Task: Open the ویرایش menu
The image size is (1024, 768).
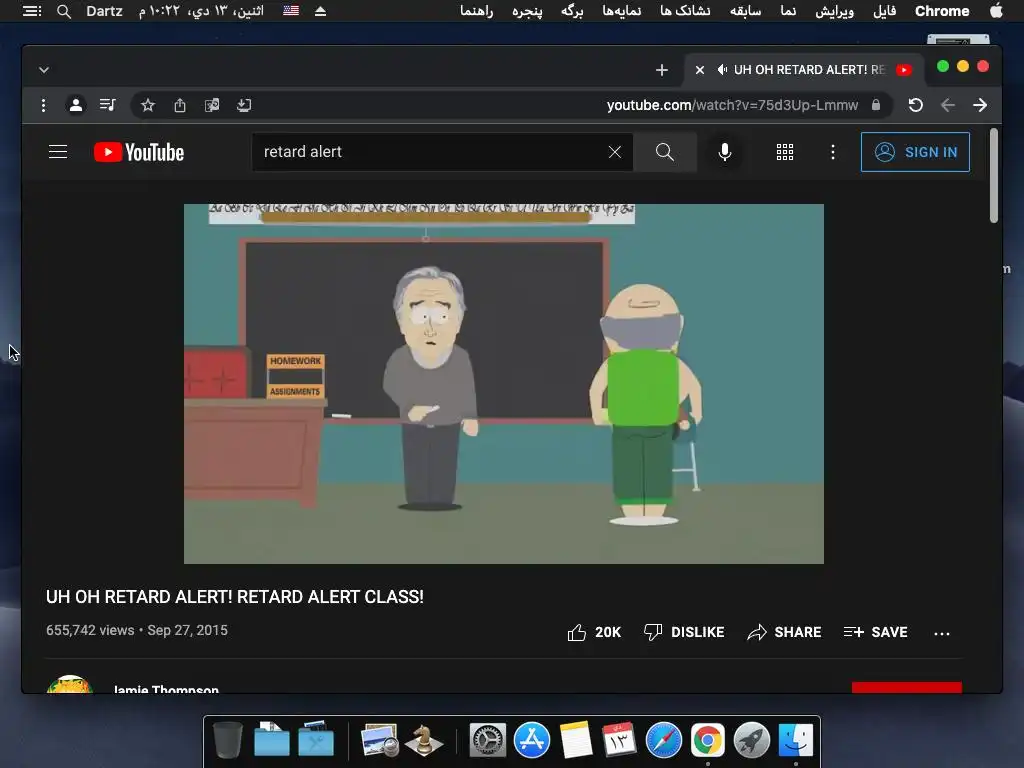Action: pyautogui.click(x=835, y=11)
